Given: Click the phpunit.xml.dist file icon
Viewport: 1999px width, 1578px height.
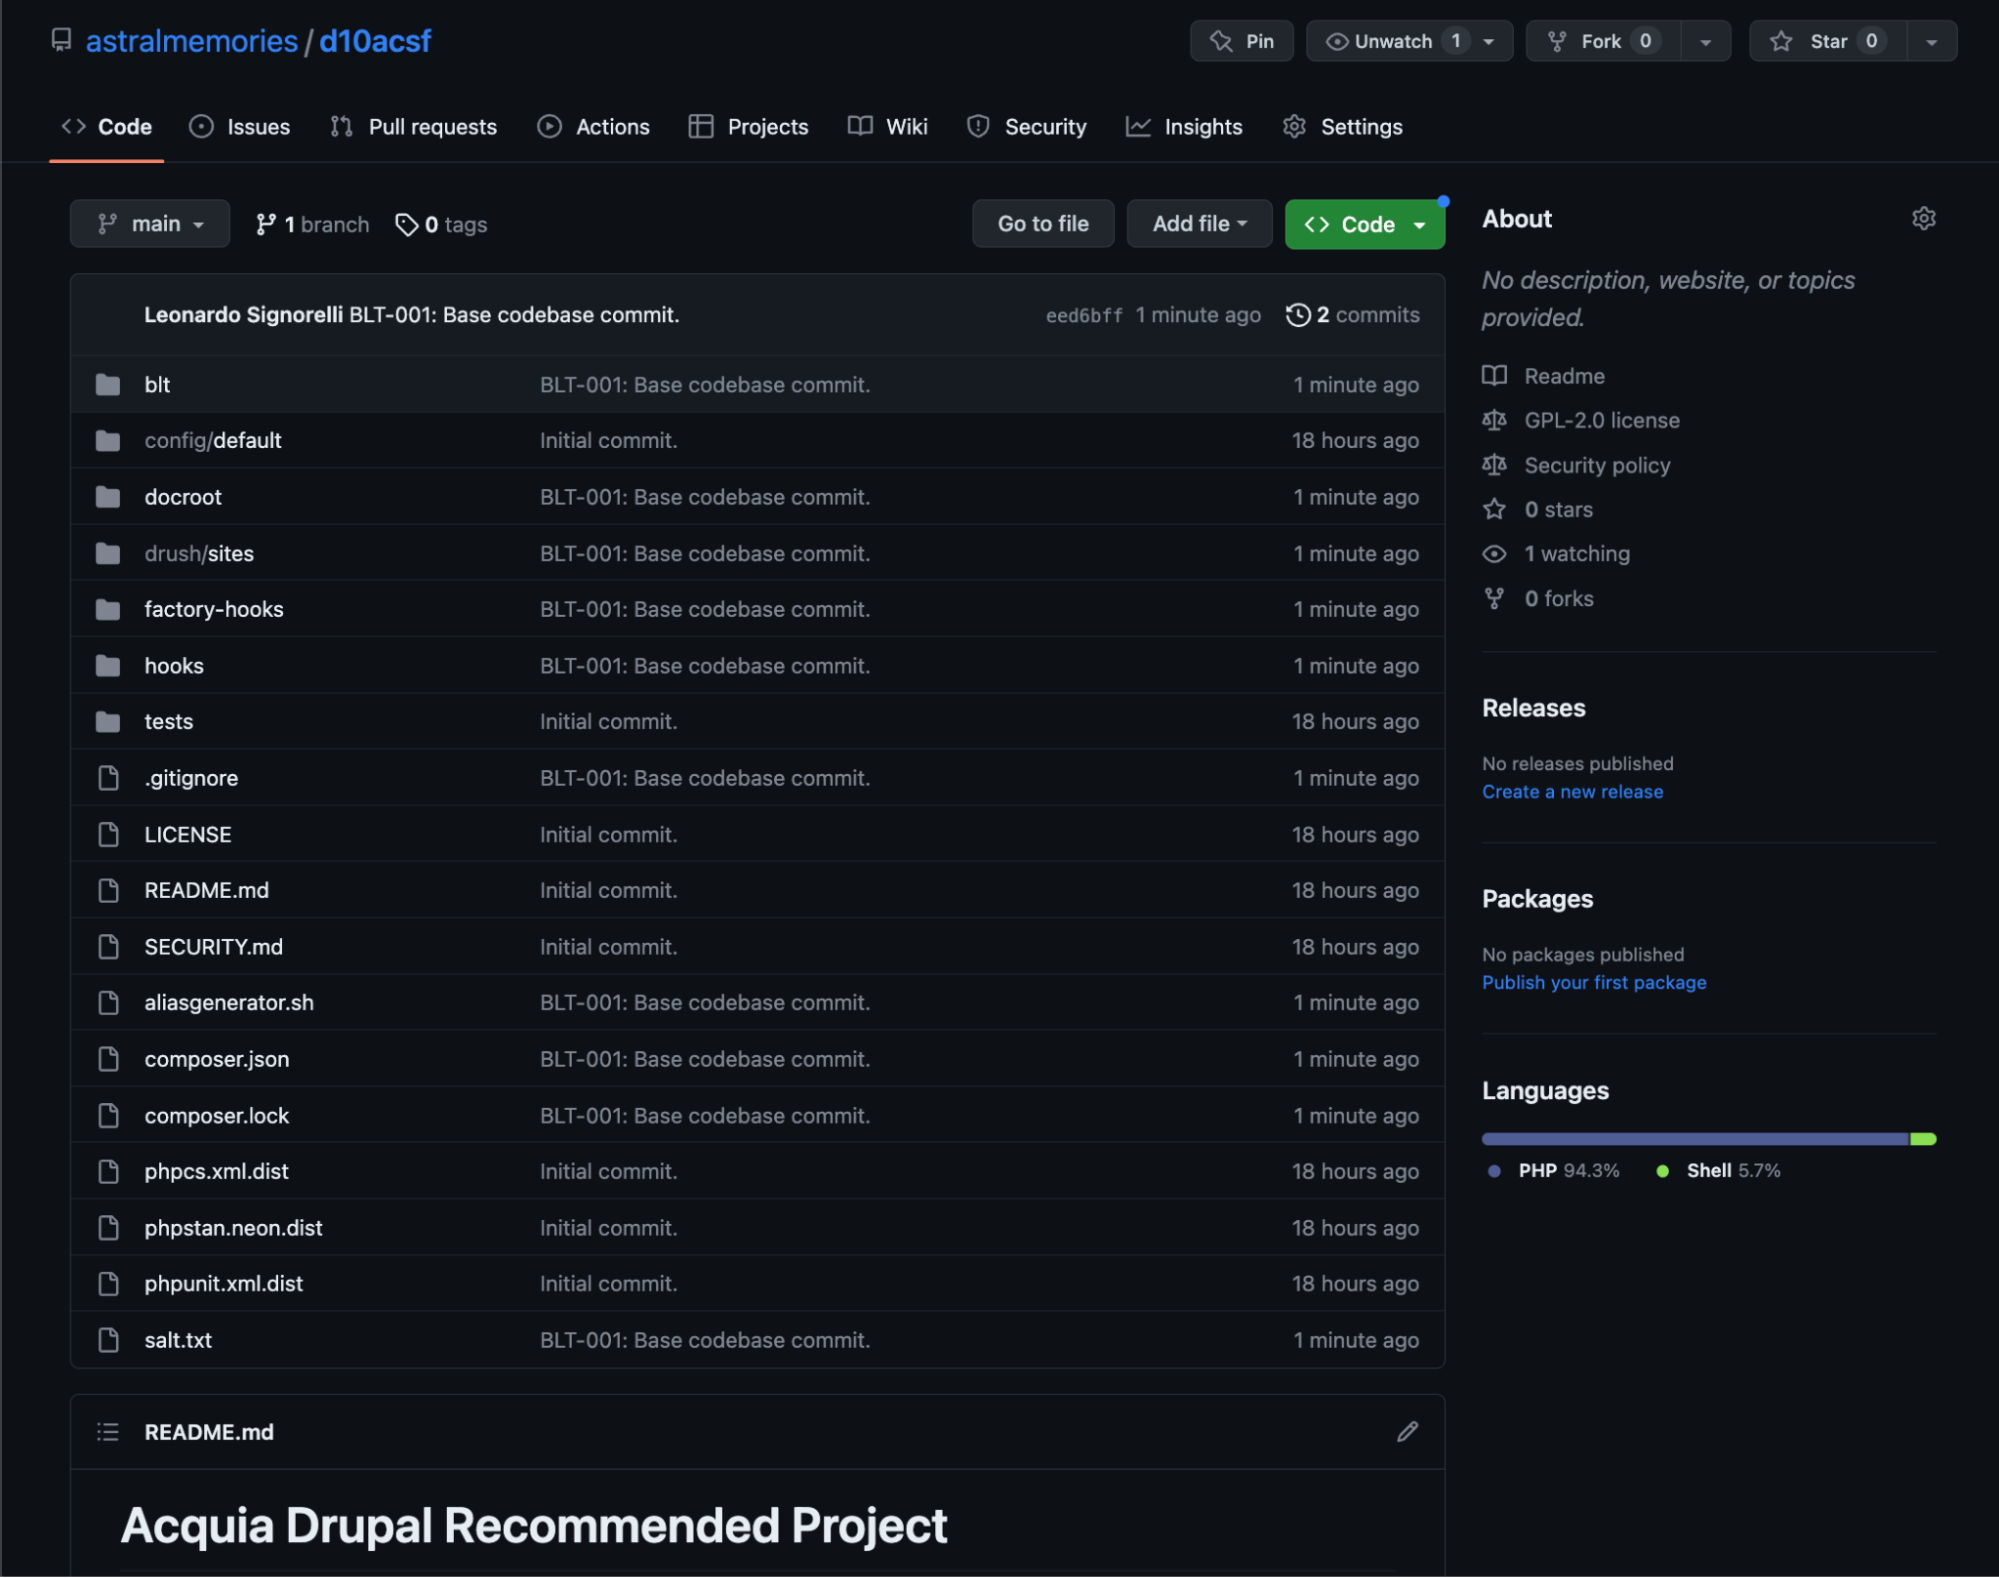Looking at the screenshot, I should pyautogui.click(x=108, y=1283).
